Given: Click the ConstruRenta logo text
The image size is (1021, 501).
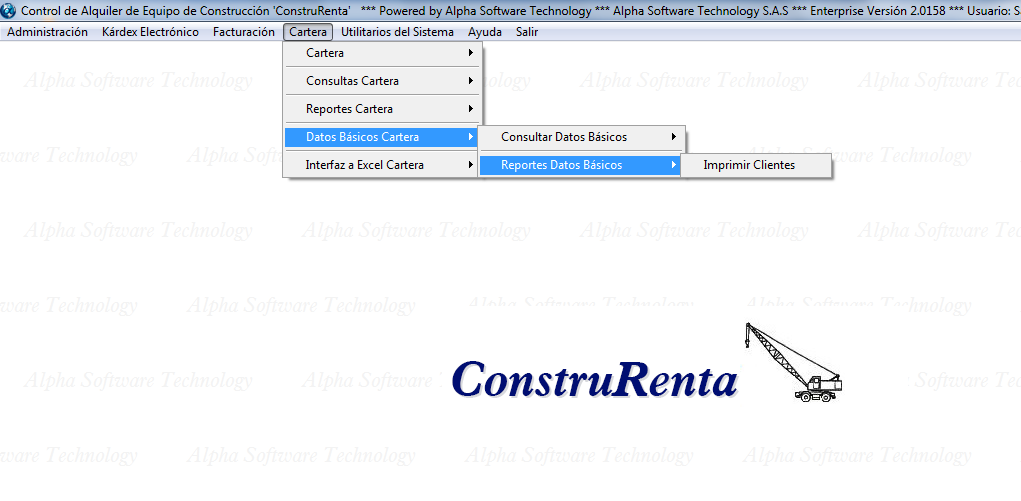Looking at the screenshot, I should point(594,381).
